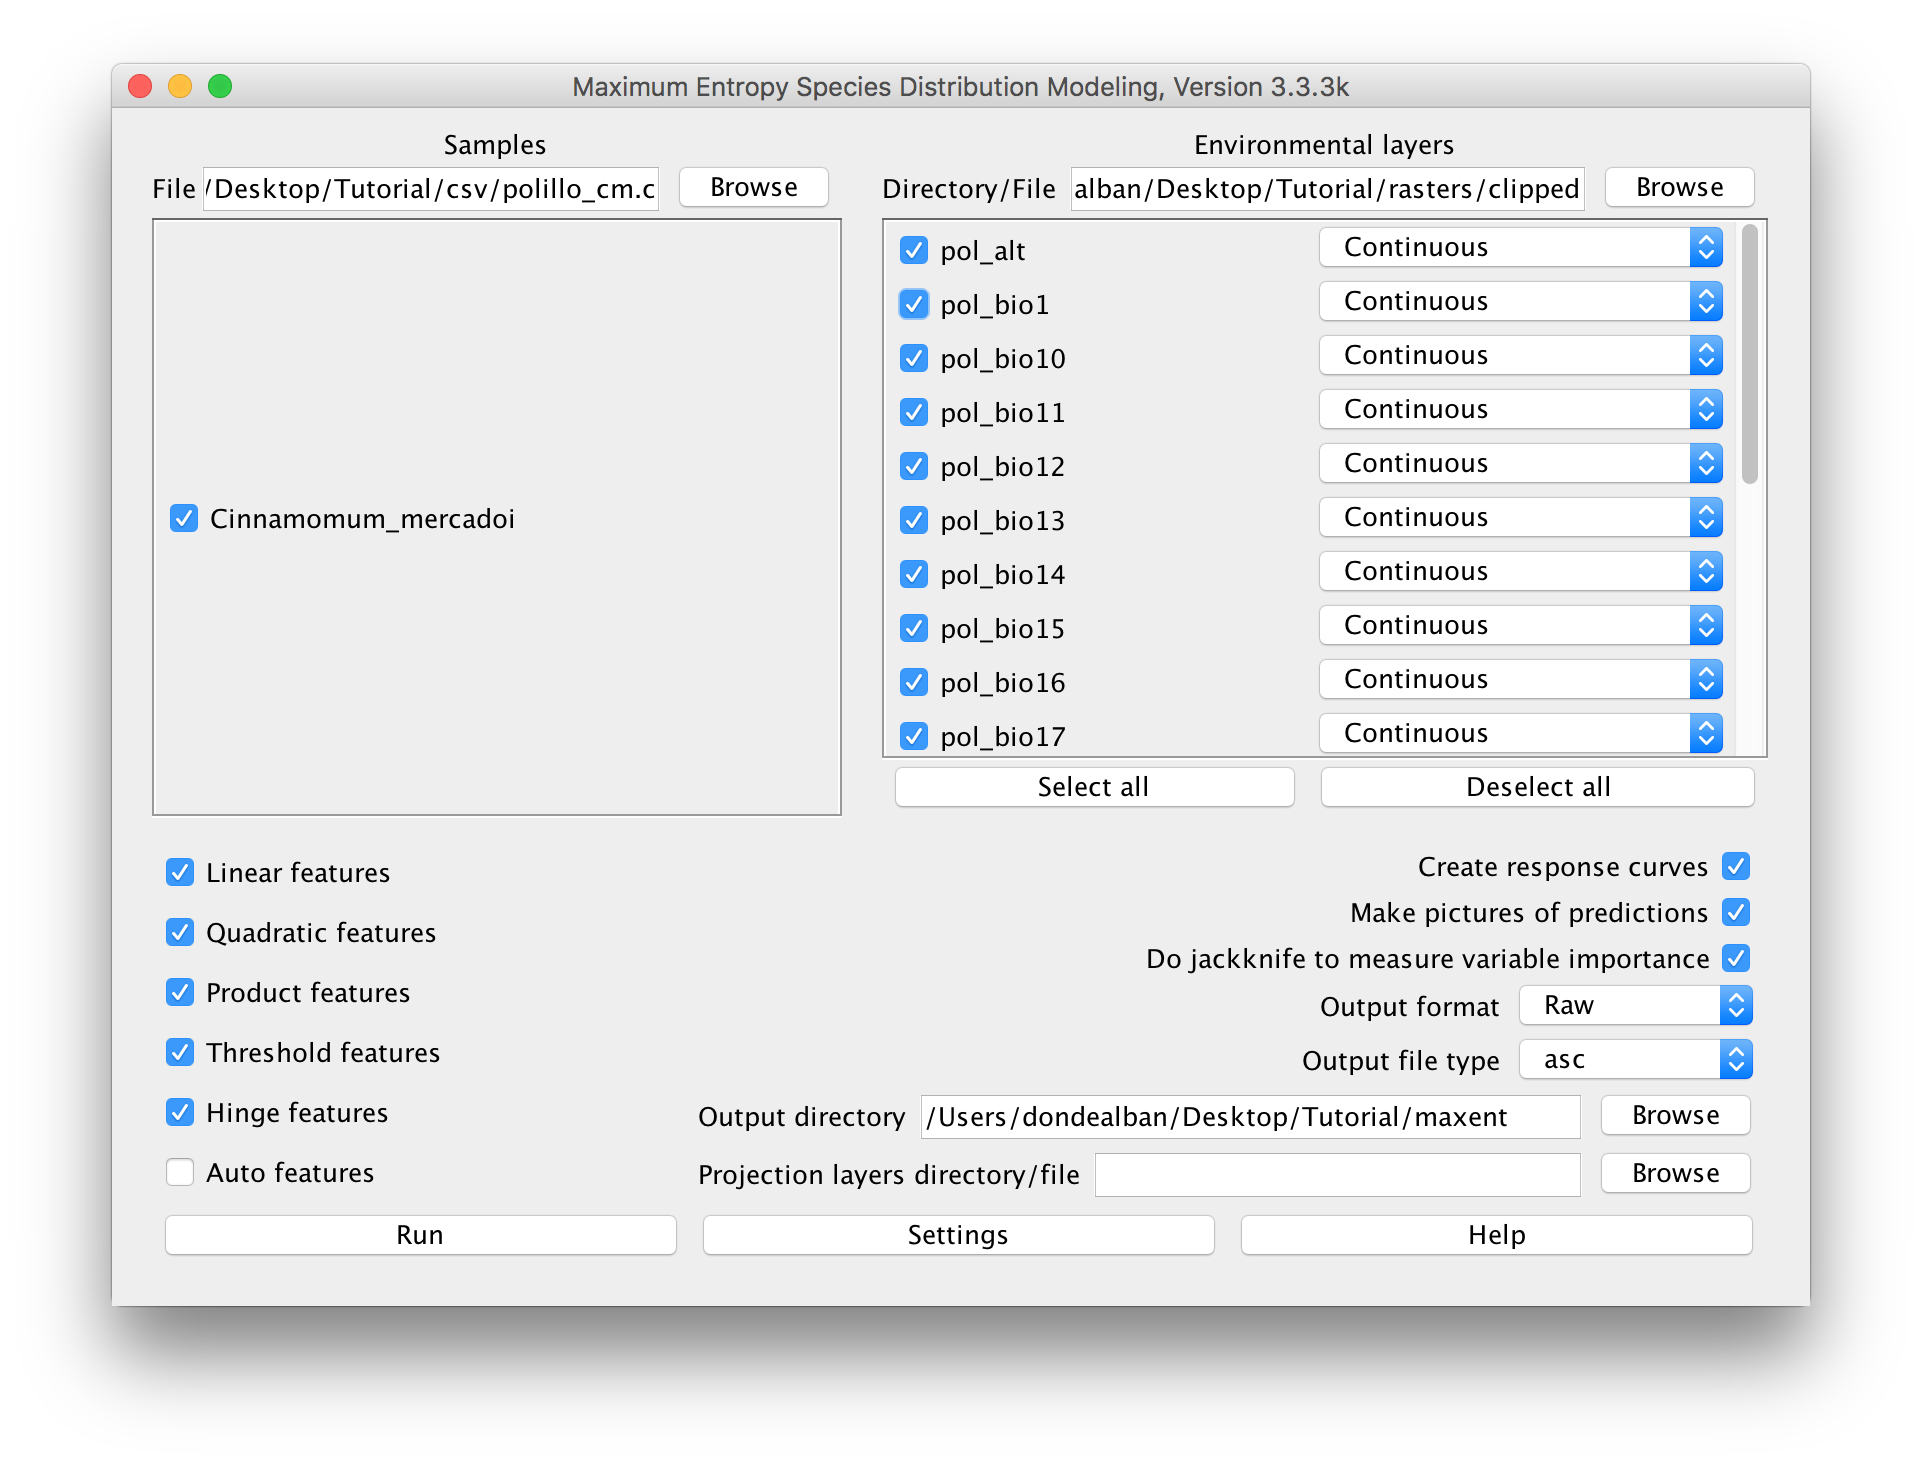Toggle Make pictures of predictions checkbox
The height and width of the screenshot is (1466, 1922).
[1736, 912]
